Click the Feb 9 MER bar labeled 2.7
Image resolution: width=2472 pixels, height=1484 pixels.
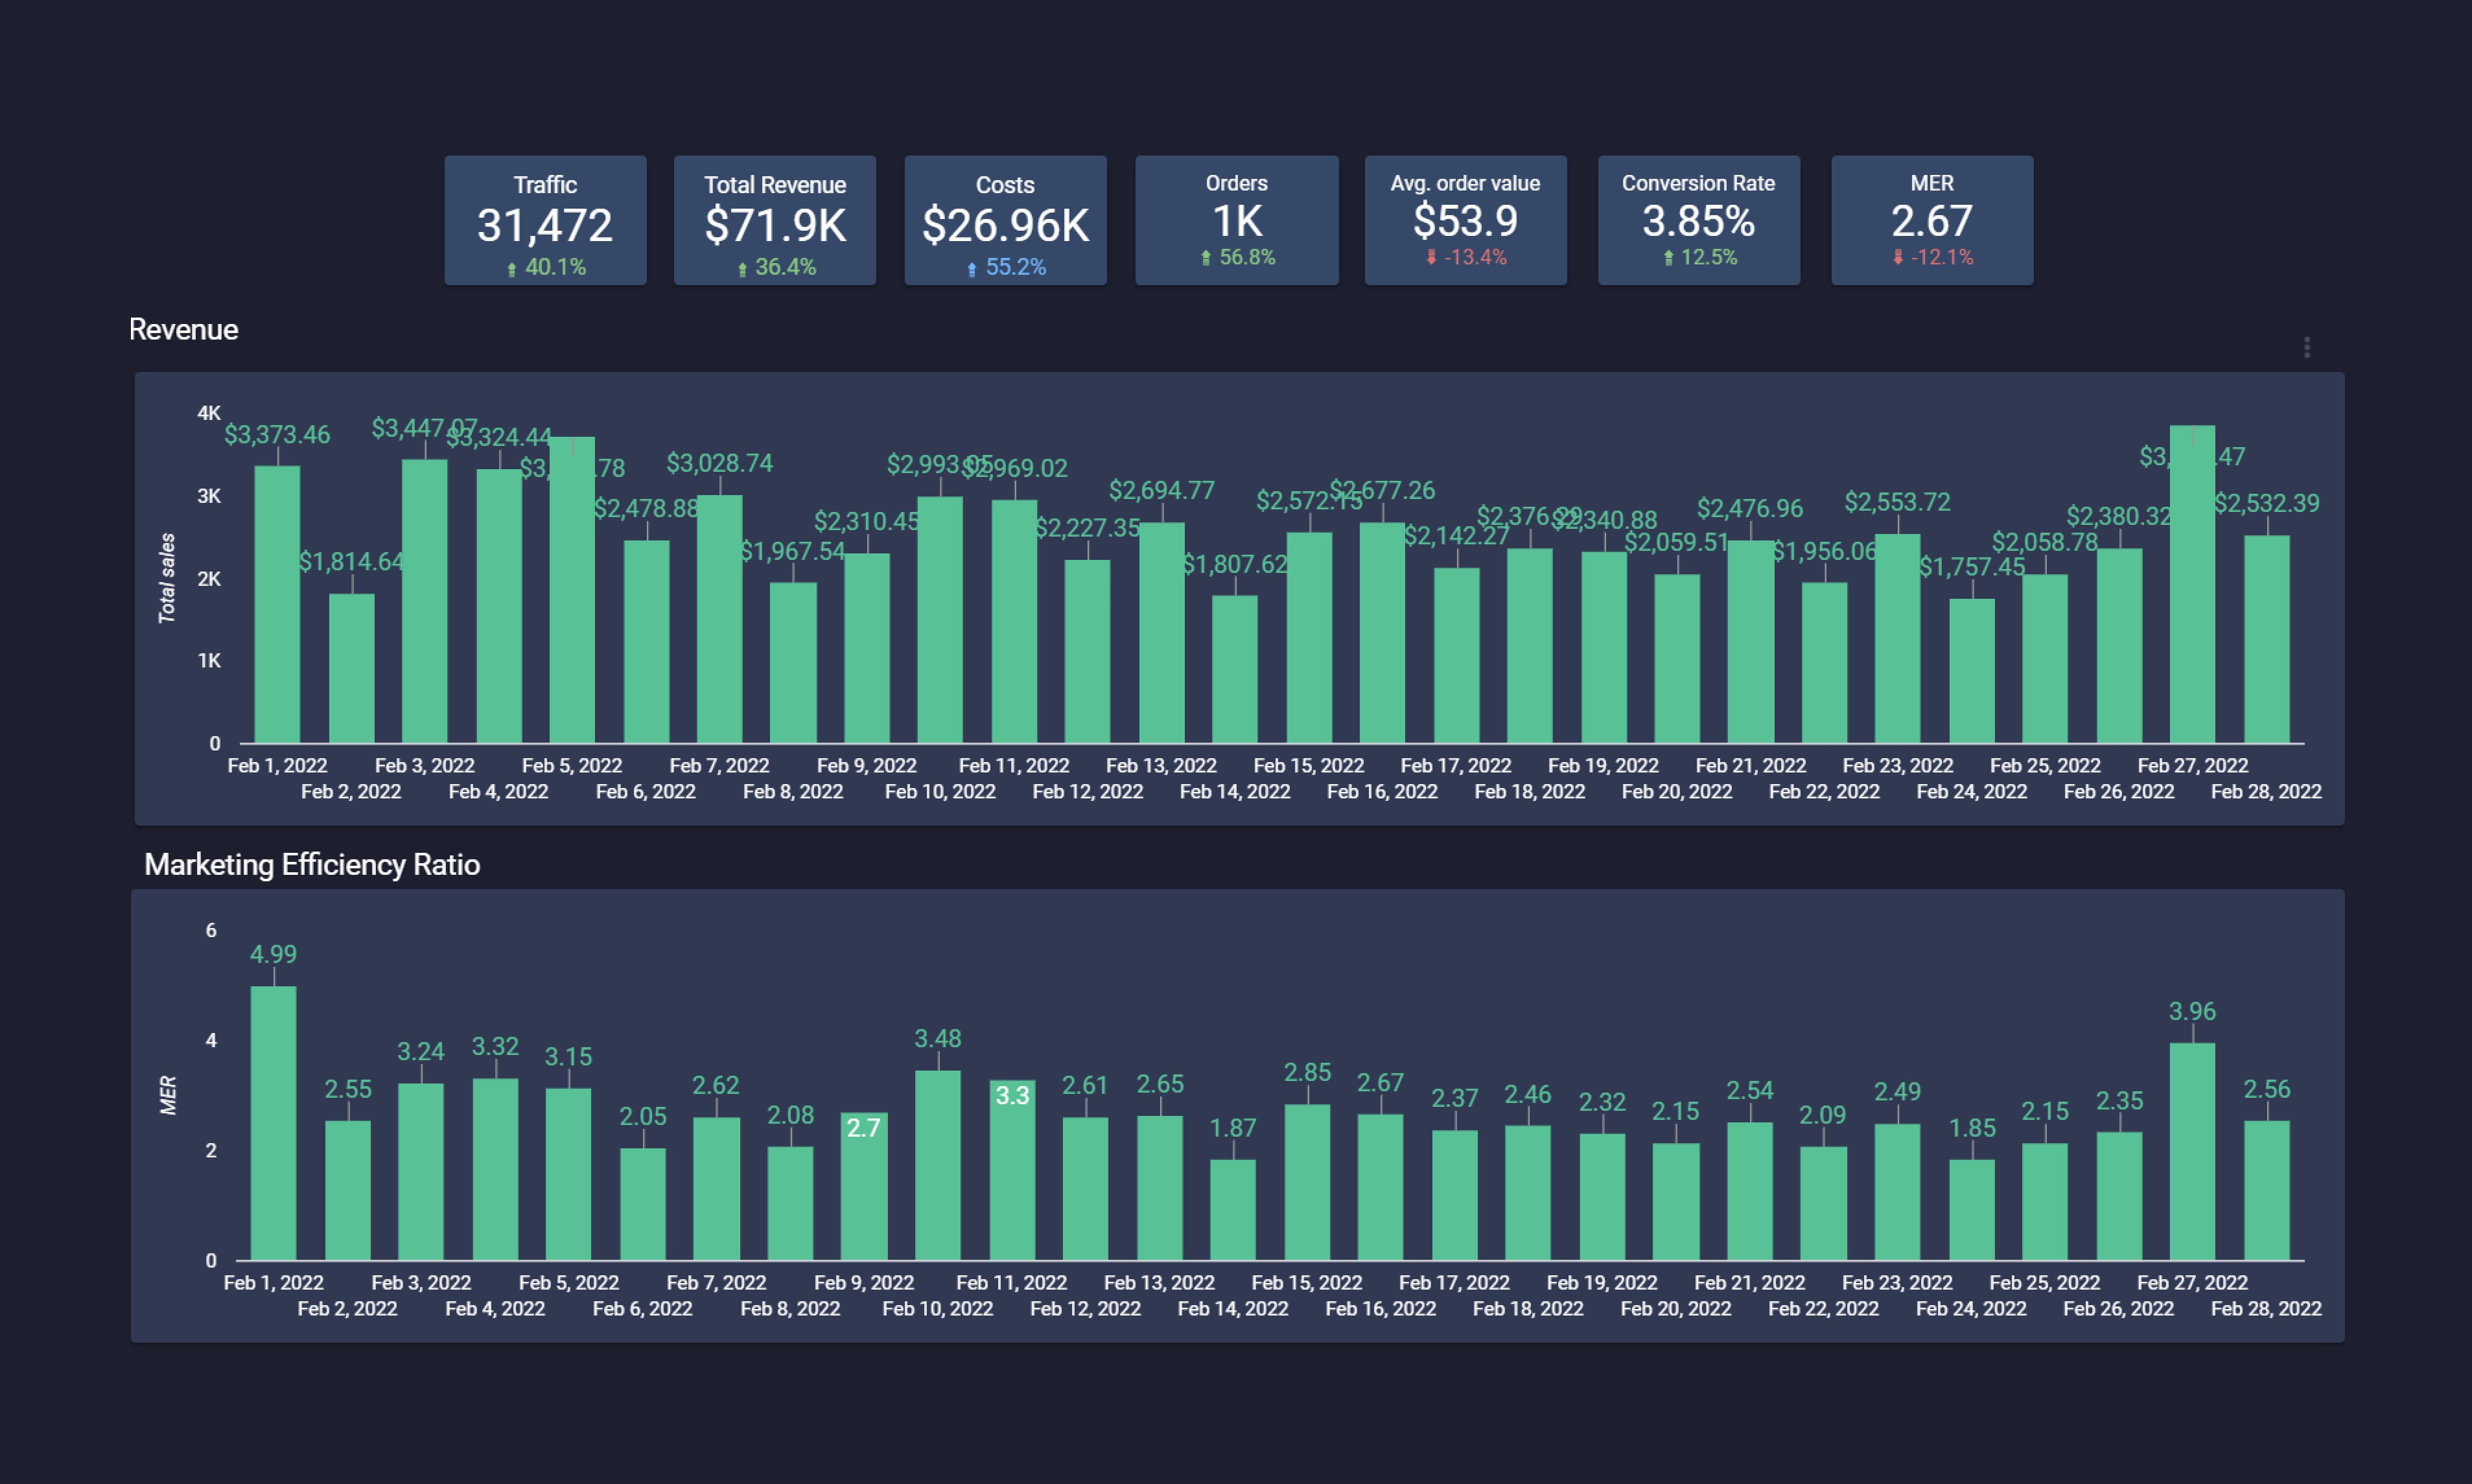pyautogui.click(x=864, y=1186)
